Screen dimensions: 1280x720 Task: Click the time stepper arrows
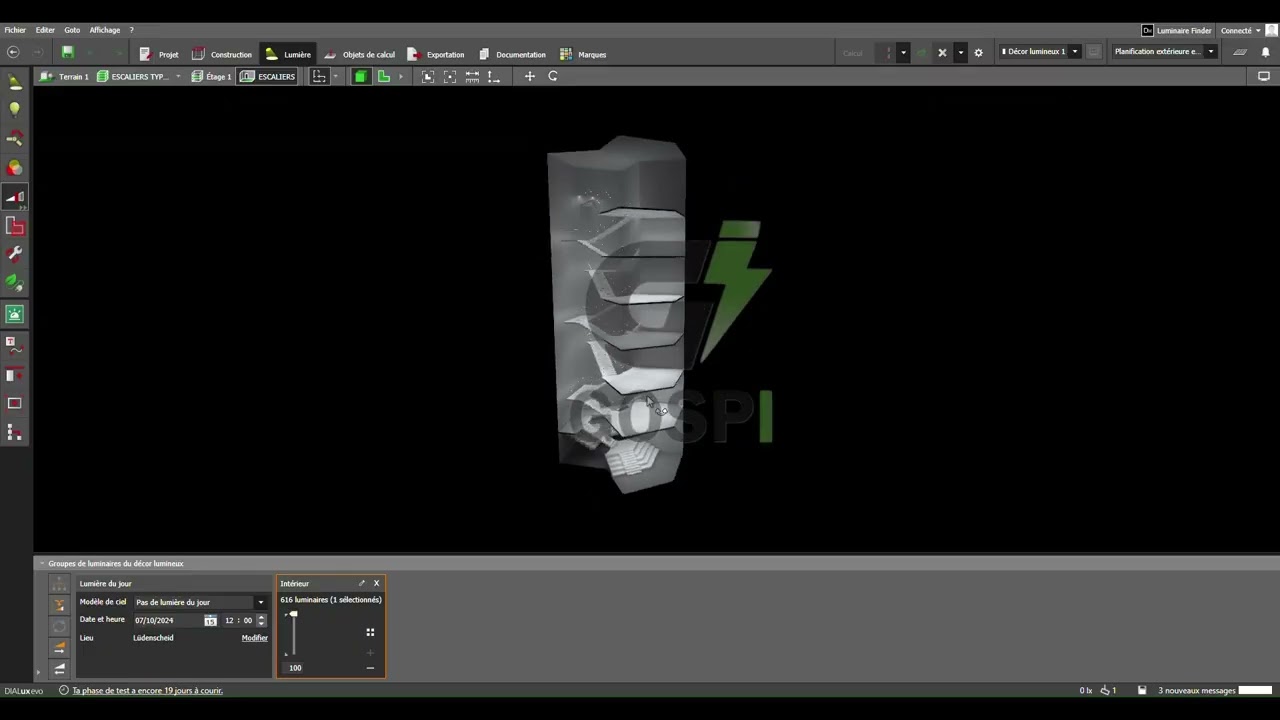(261, 620)
